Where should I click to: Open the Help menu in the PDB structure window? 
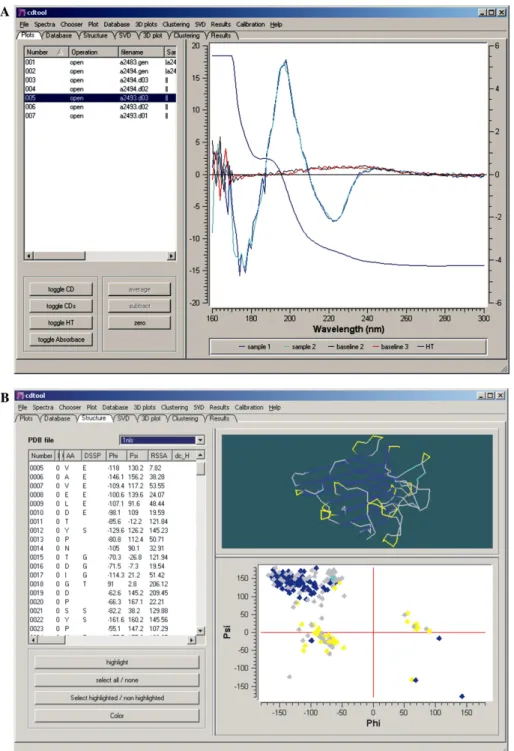[x=274, y=408]
